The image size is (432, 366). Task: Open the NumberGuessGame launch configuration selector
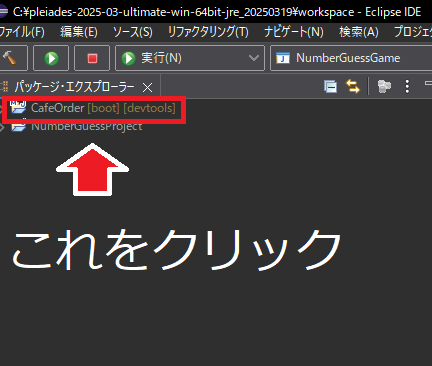351,58
